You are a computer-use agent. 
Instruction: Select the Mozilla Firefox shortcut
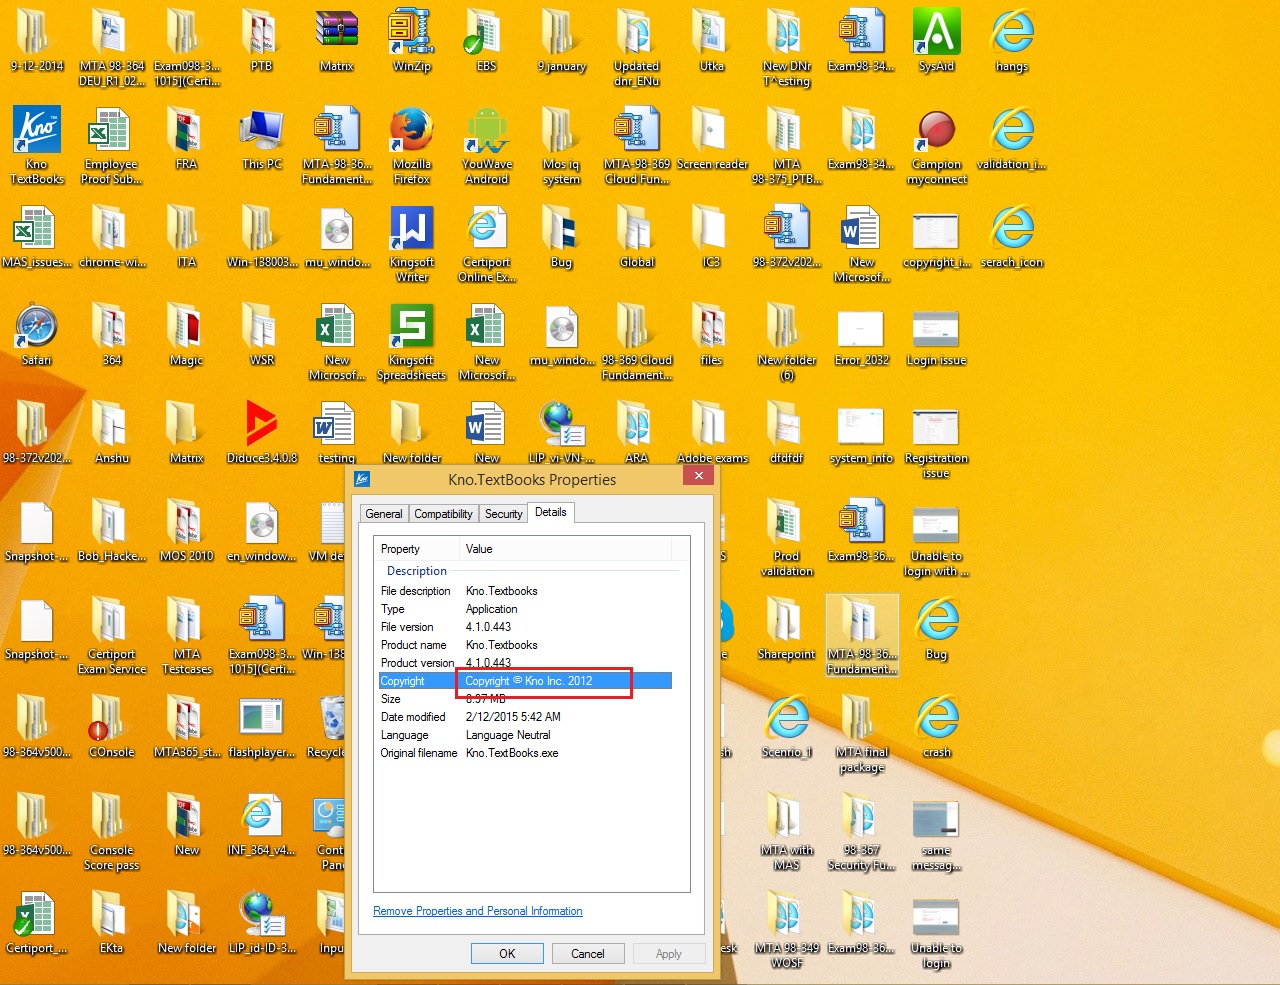pos(412,146)
